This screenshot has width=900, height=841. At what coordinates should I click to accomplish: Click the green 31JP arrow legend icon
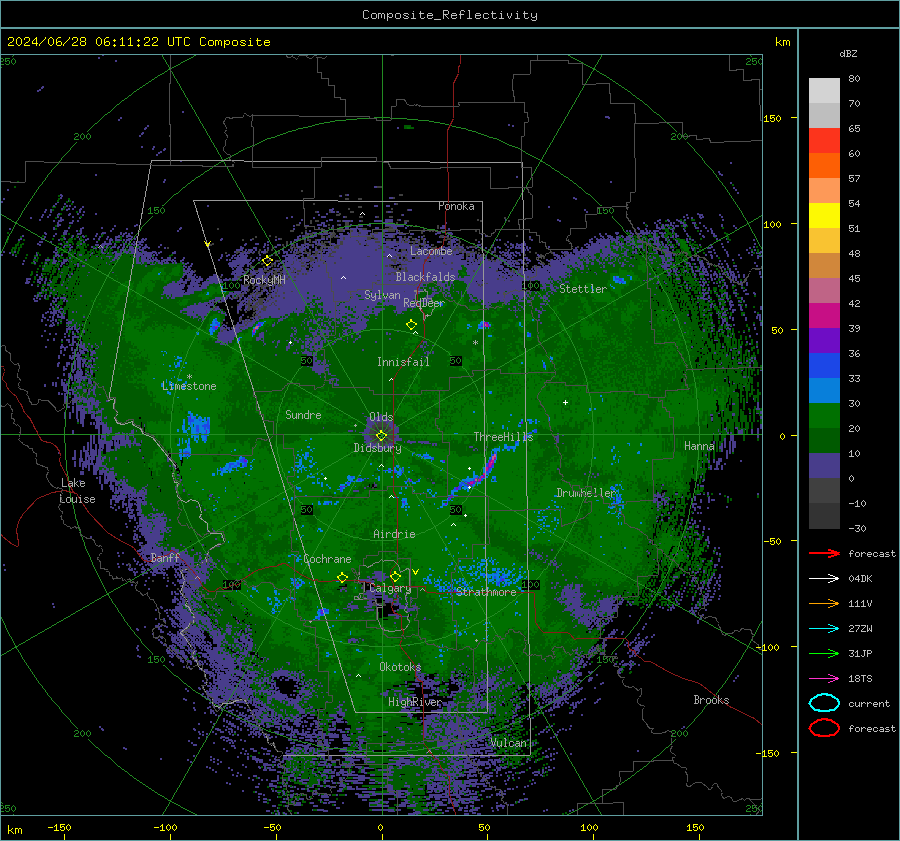click(x=824, y=653)
